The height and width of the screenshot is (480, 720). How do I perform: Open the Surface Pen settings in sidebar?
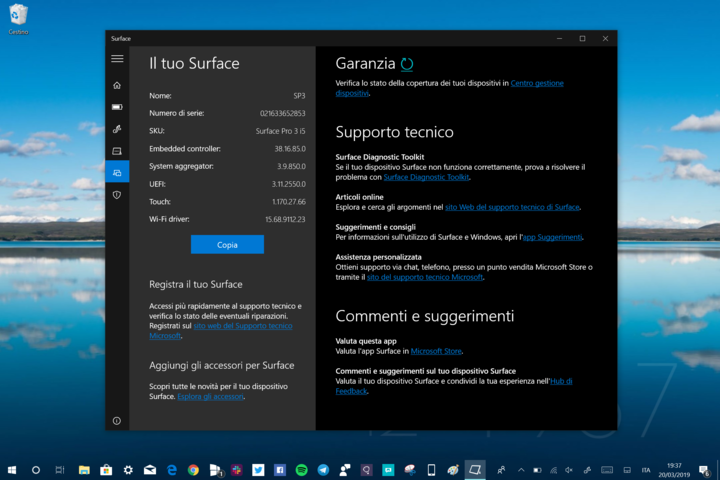point(117,129)
